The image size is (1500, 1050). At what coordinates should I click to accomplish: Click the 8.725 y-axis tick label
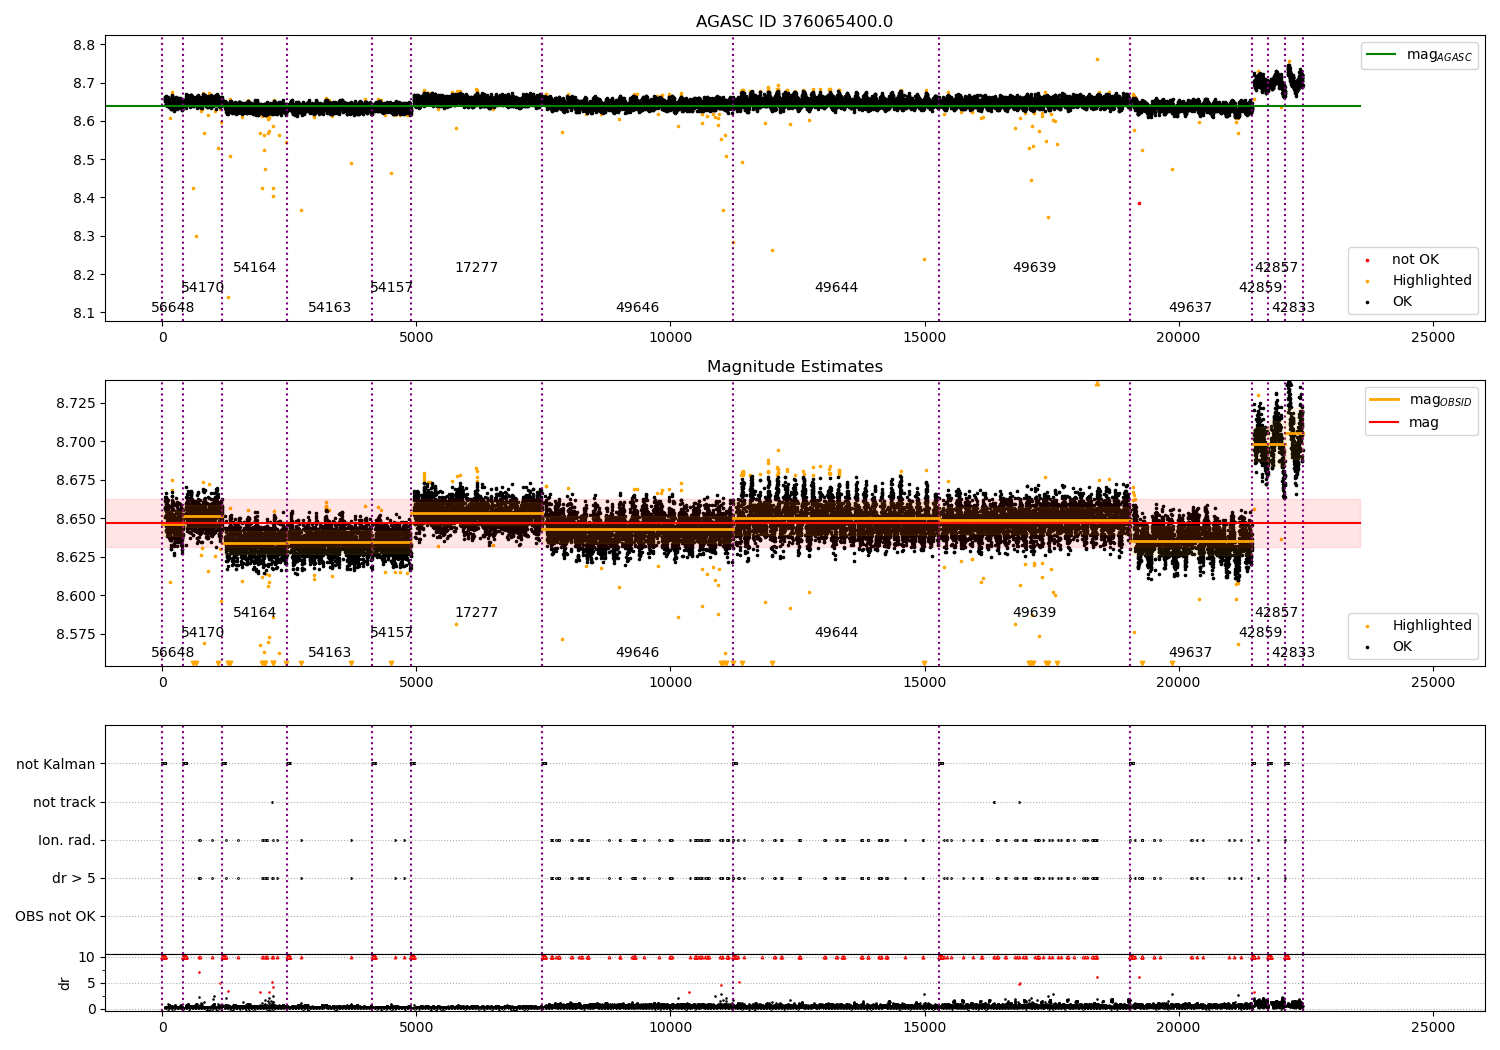(x=77, y=403)
